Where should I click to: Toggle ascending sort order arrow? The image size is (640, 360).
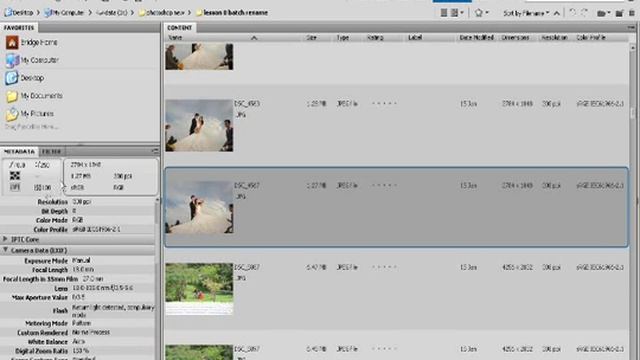(x=556, y=13)
